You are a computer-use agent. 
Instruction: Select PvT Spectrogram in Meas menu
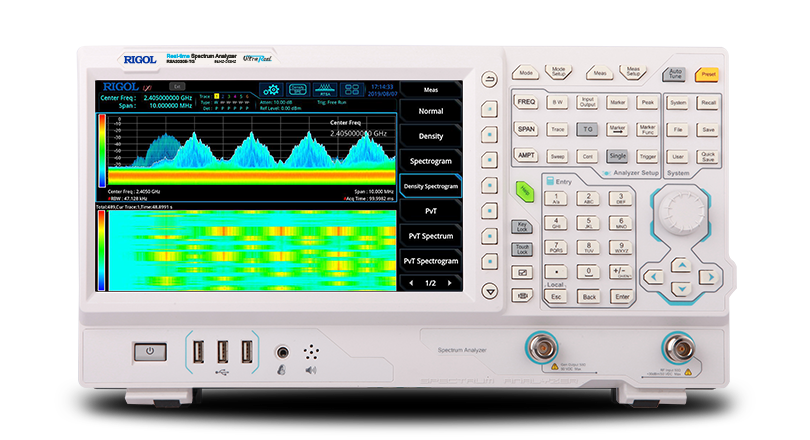[x=430, y=260]
